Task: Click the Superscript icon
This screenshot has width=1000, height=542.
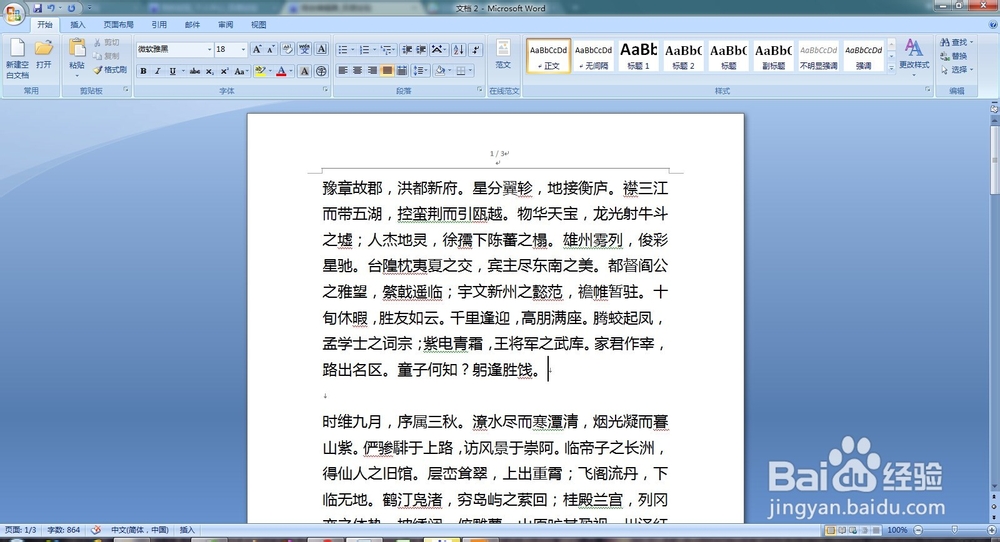Action: [224, 71]
